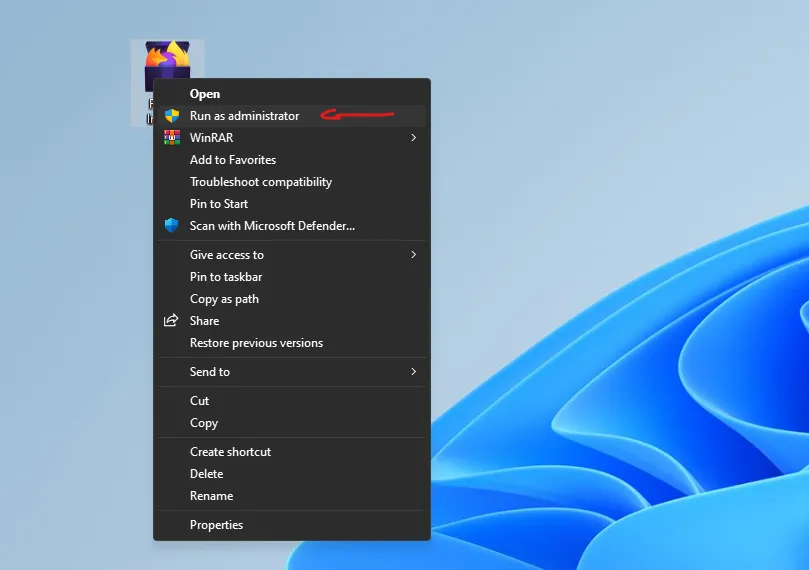
Task: Expand the Send to submenu arrow
Action: coord(413,372)
